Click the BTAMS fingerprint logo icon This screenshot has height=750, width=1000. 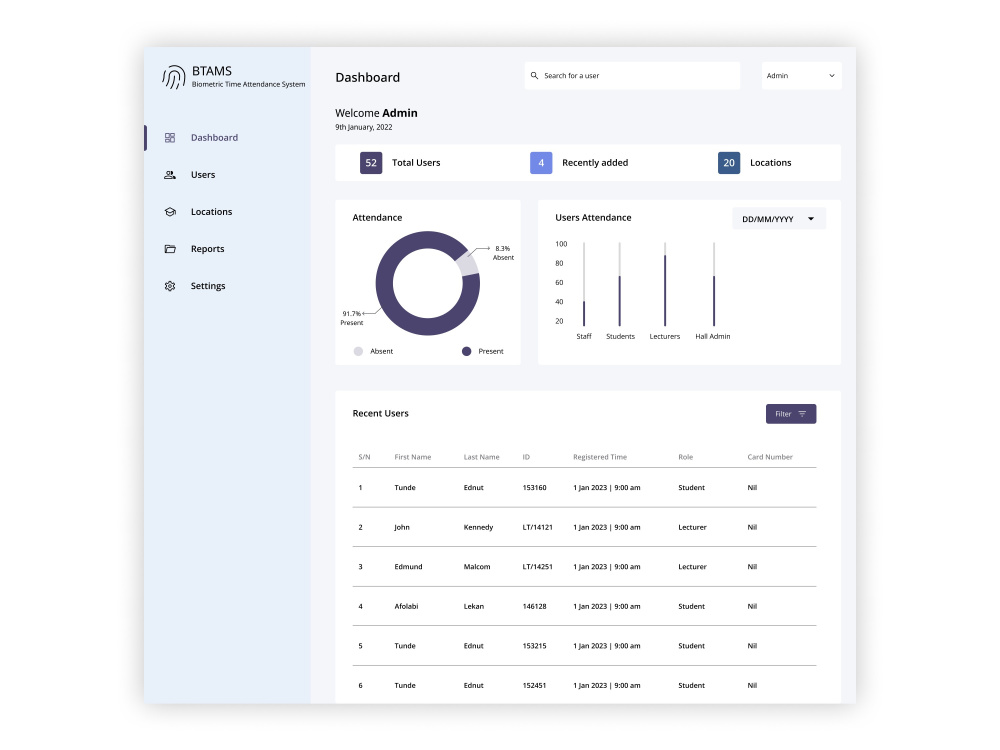pos(173,77)
